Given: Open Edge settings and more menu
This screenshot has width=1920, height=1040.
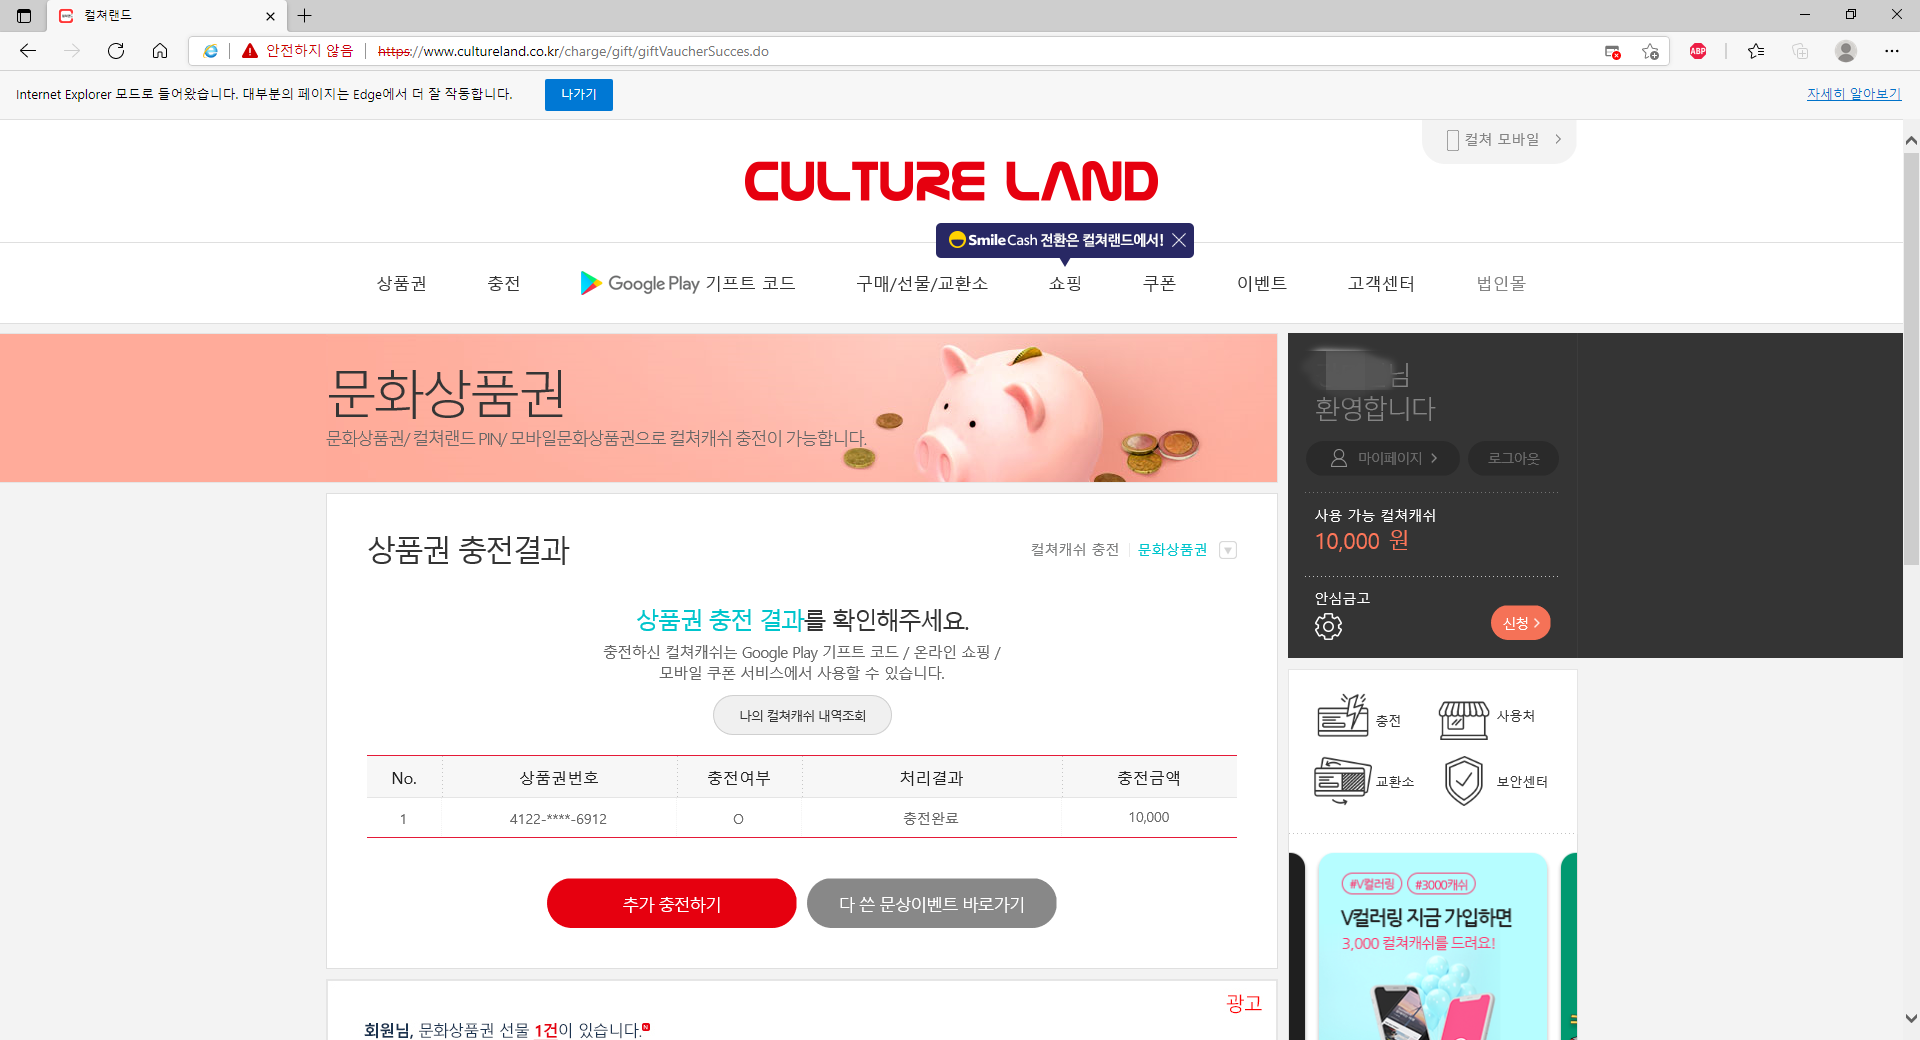Looking at the screenshot, I should [1892, 51].
